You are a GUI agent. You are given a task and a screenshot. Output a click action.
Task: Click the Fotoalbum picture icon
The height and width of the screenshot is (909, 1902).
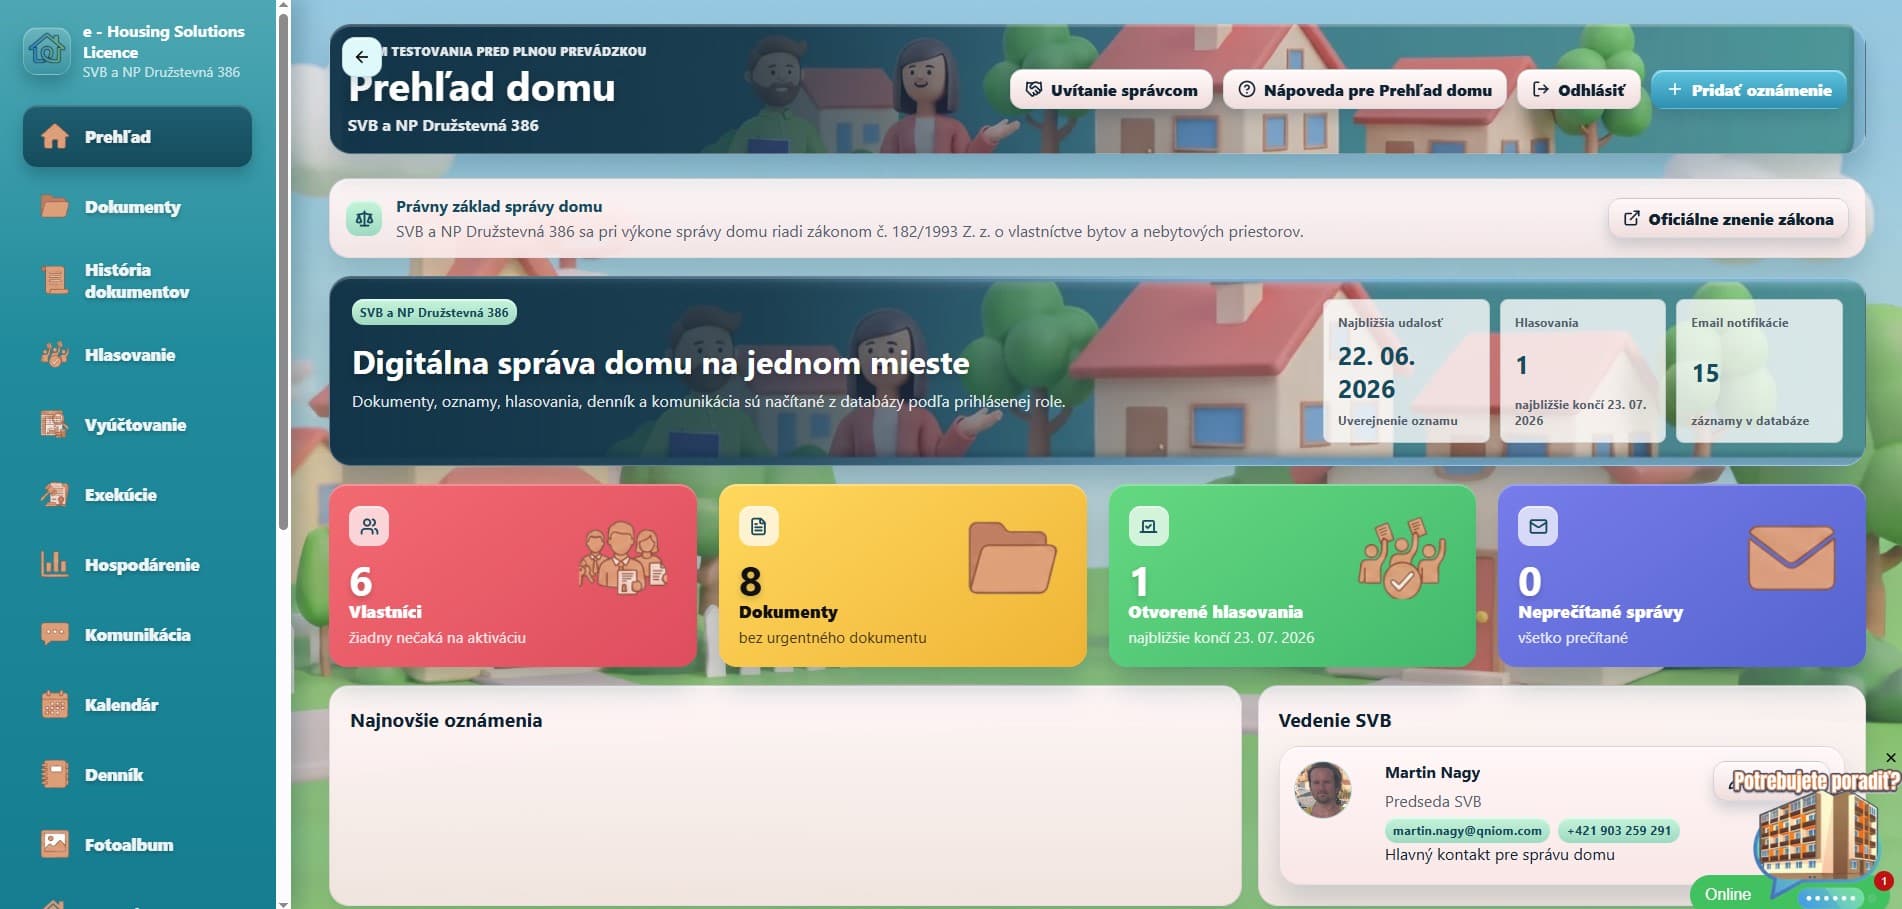[x=54, y=845]
